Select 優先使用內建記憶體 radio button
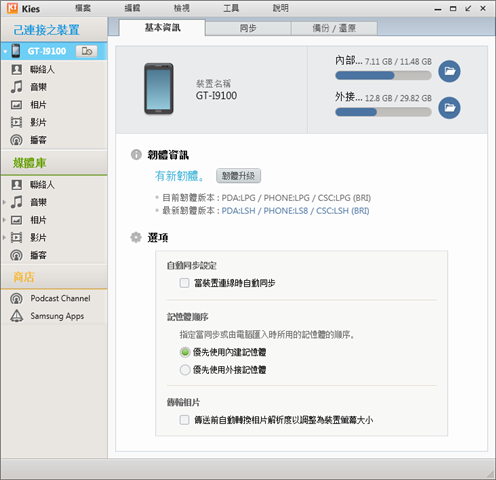This screenshot has height=480, width=496. 185,352
